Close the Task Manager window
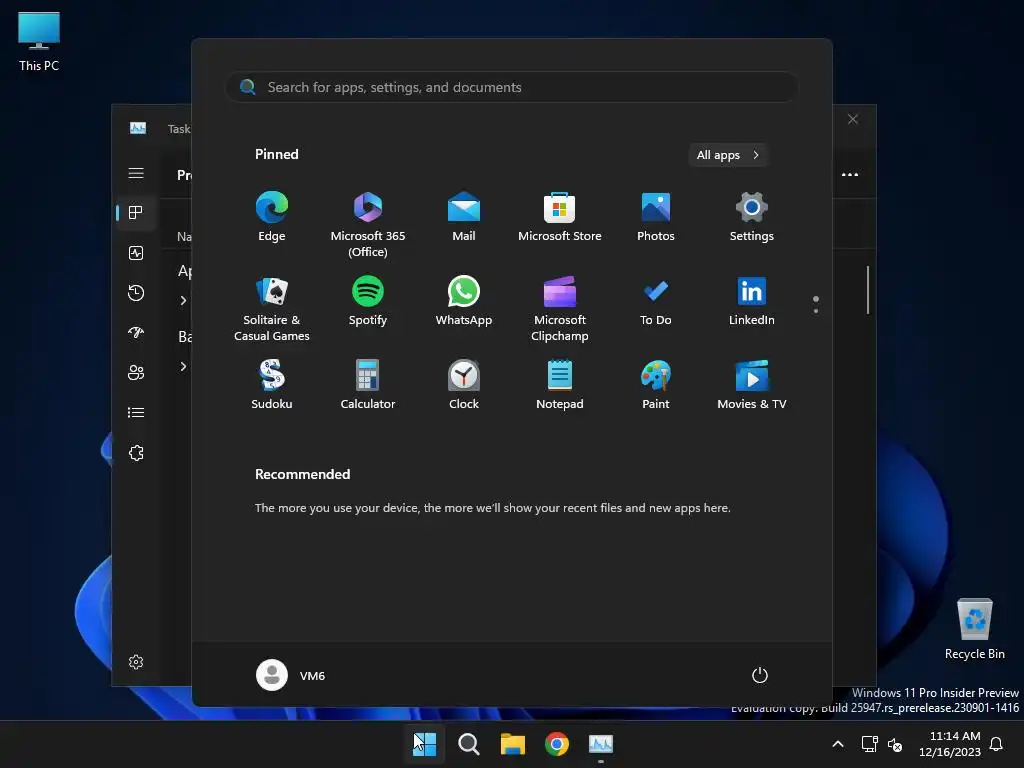The width and height of the screenshot is (1024, 768). pos(853,119)
